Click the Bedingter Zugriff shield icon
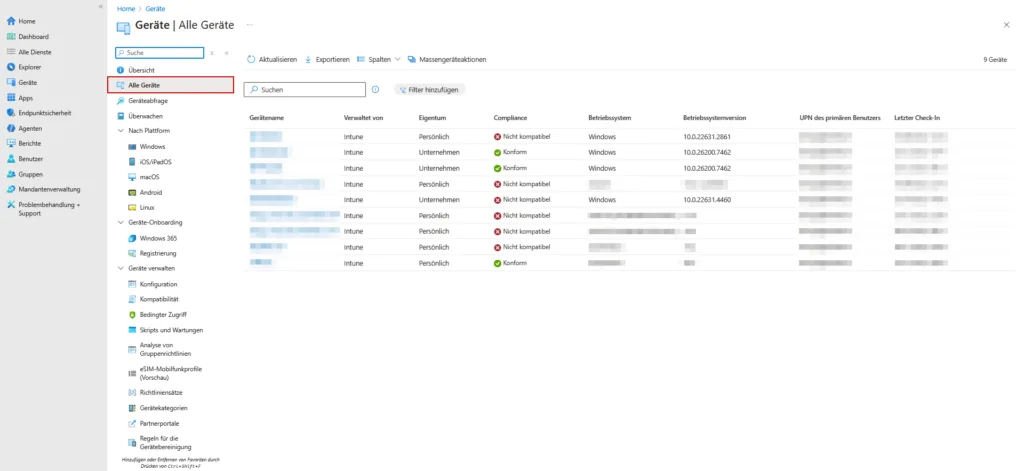 [131, 314]
